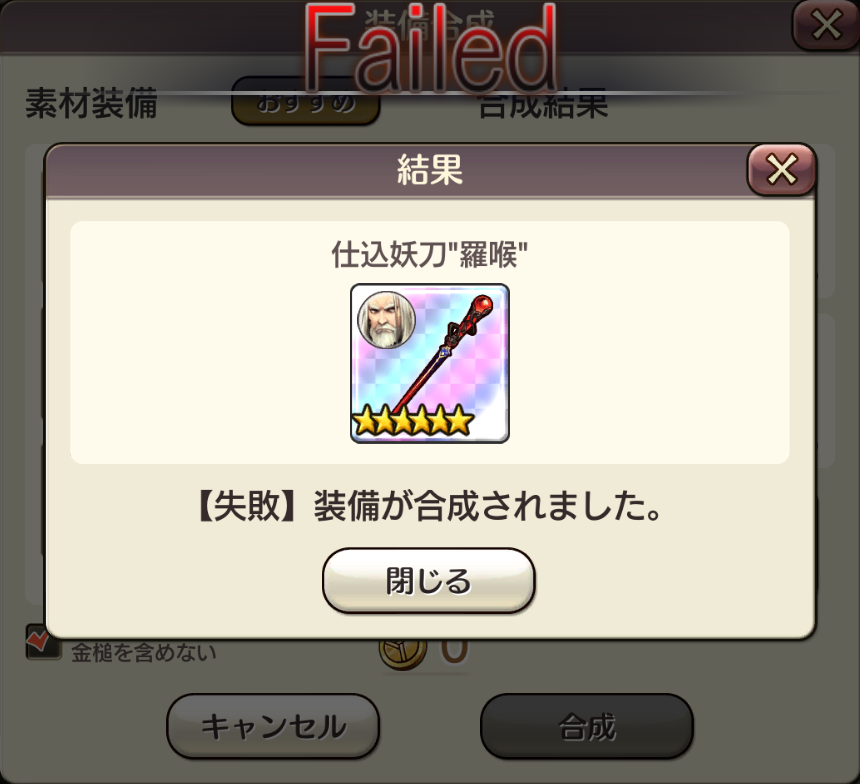
Task: Close the 結果 result popup with X
Action: (782, 170)
